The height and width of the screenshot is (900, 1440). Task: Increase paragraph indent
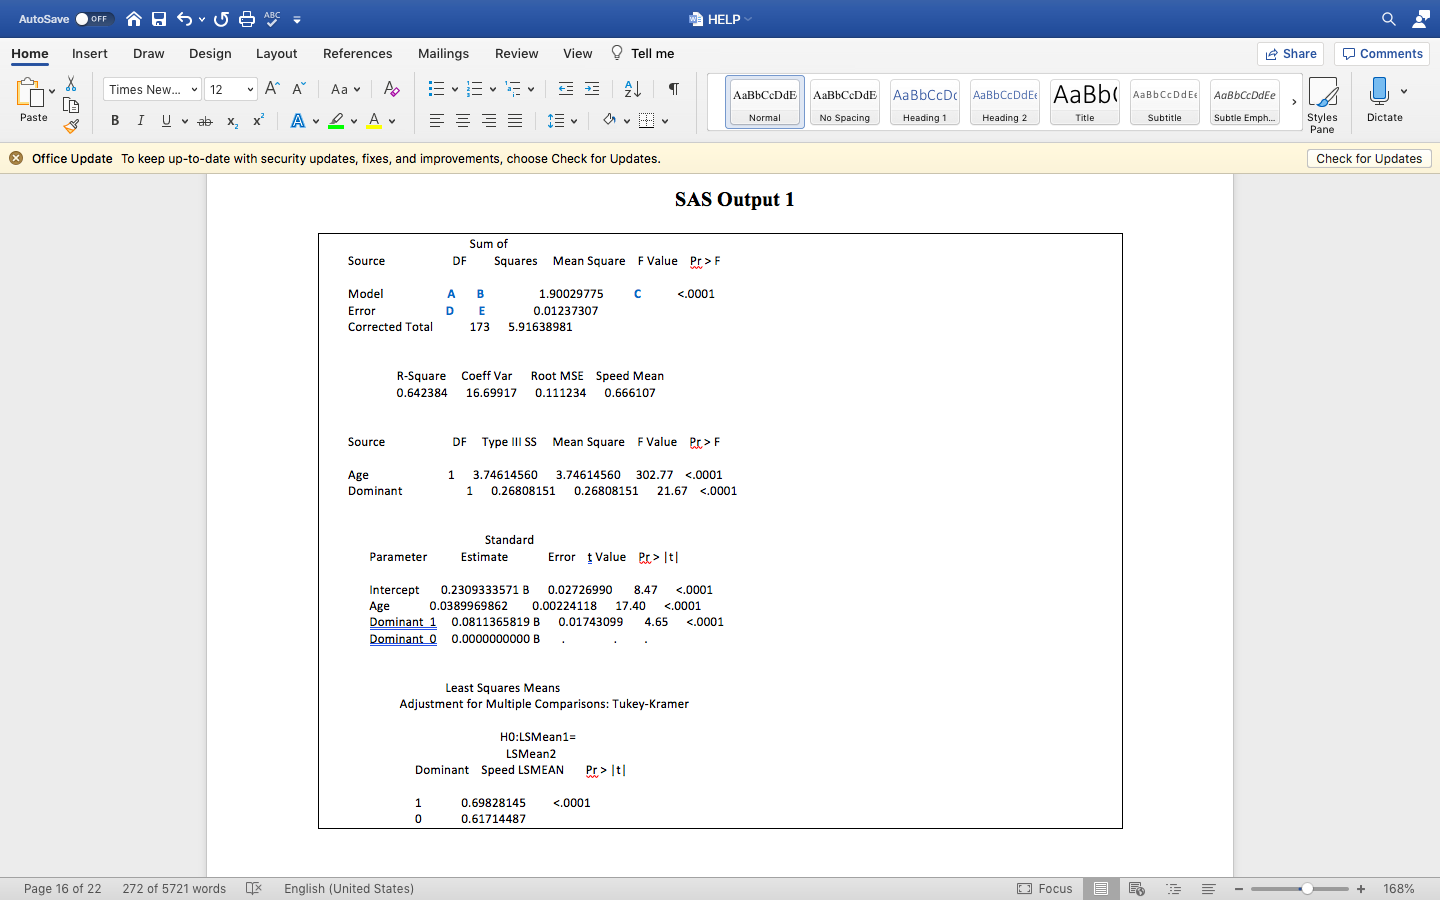point(592,89)
